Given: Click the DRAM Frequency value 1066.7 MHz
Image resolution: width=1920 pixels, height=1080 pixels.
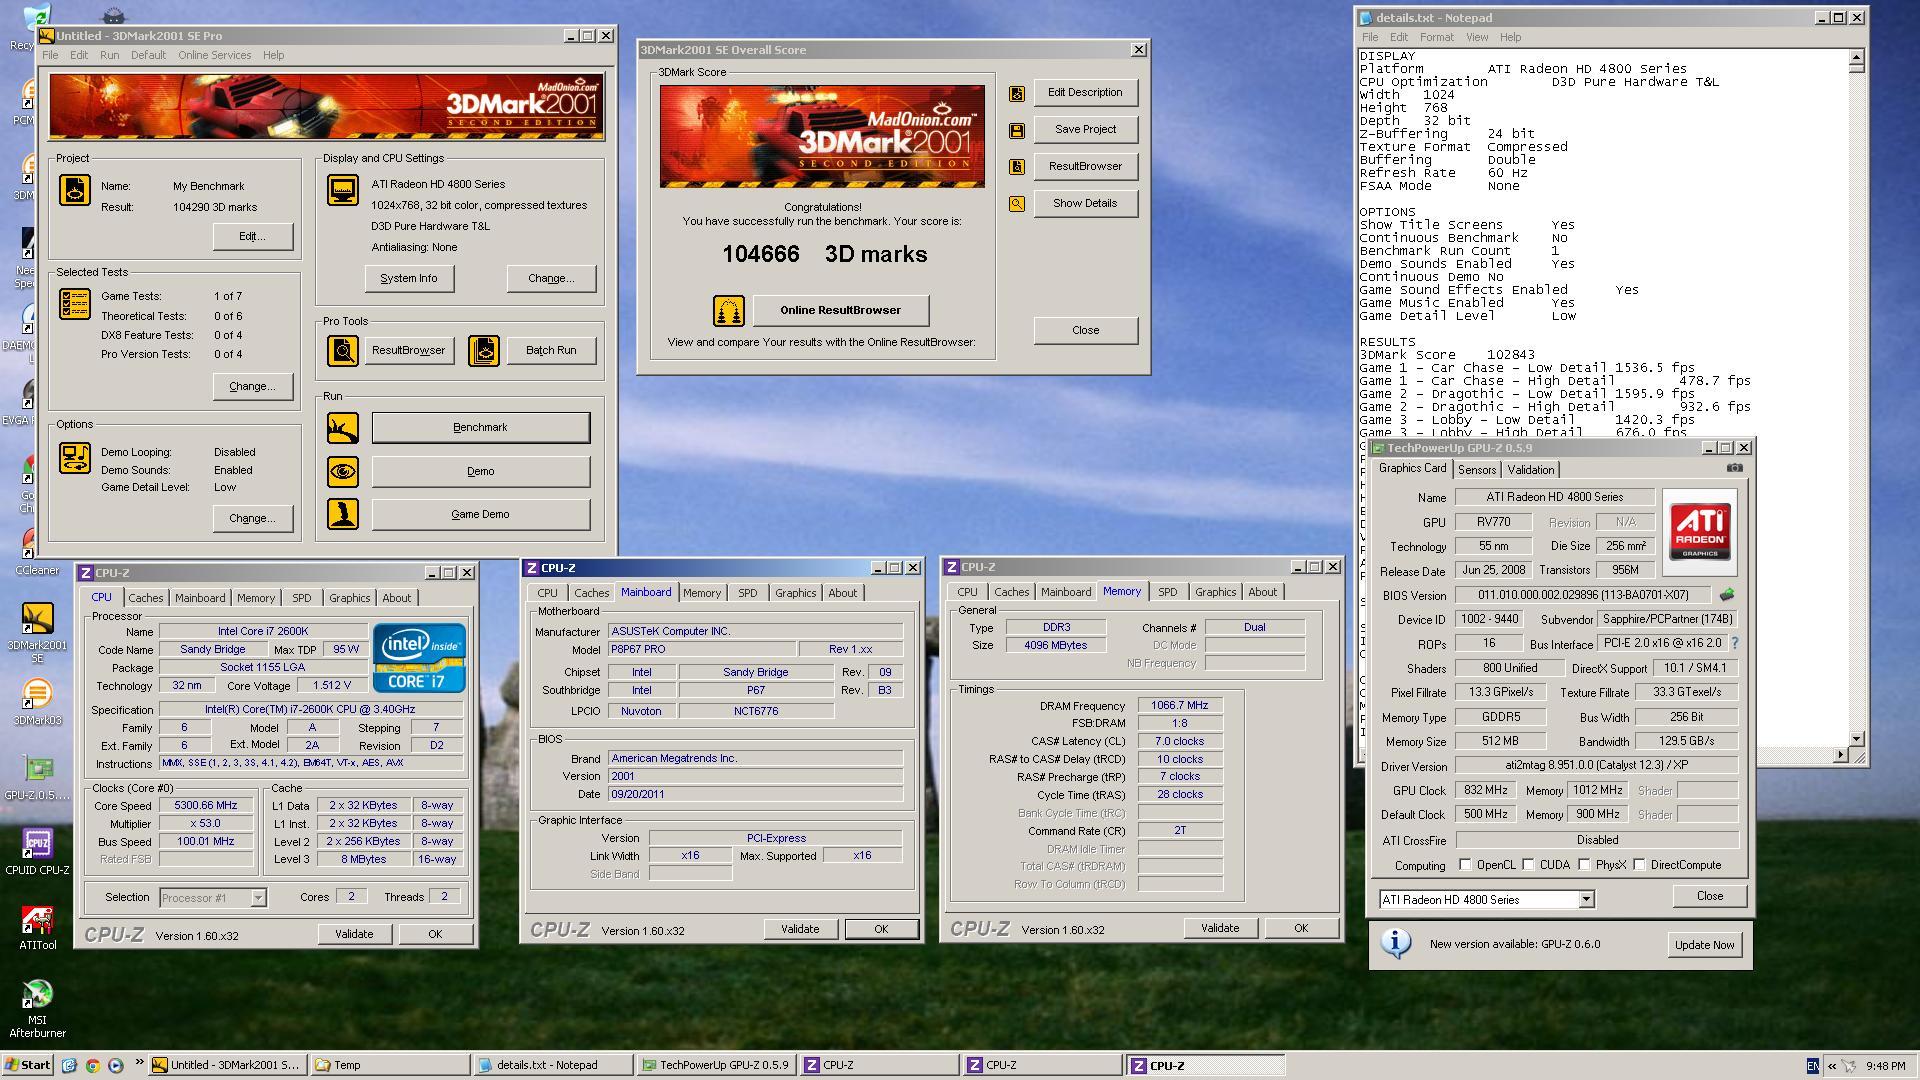Looking at the screenshot, I should pyautogui.click(x=1180, y=706).
